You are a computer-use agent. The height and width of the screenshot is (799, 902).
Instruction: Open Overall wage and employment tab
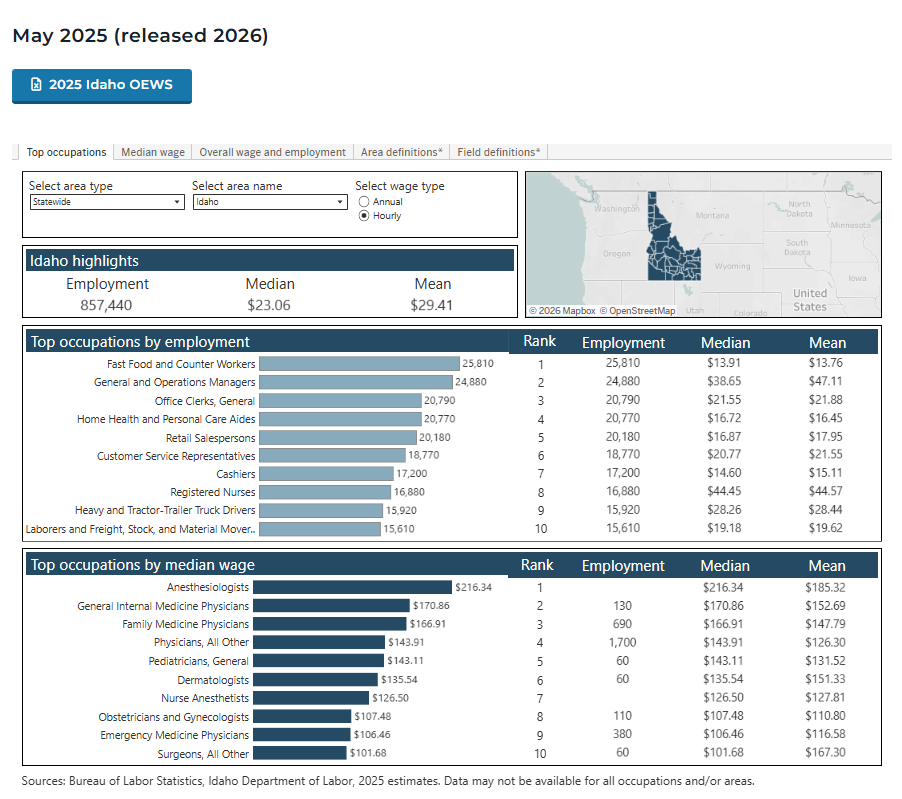(273, 152)
